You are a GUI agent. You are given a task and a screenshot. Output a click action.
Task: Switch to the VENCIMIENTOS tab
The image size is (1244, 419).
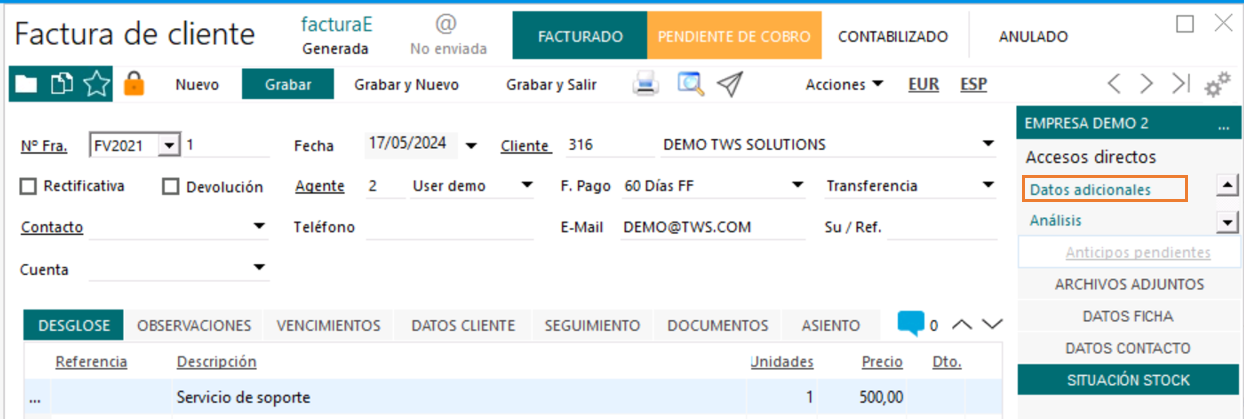tap(328, 325)
